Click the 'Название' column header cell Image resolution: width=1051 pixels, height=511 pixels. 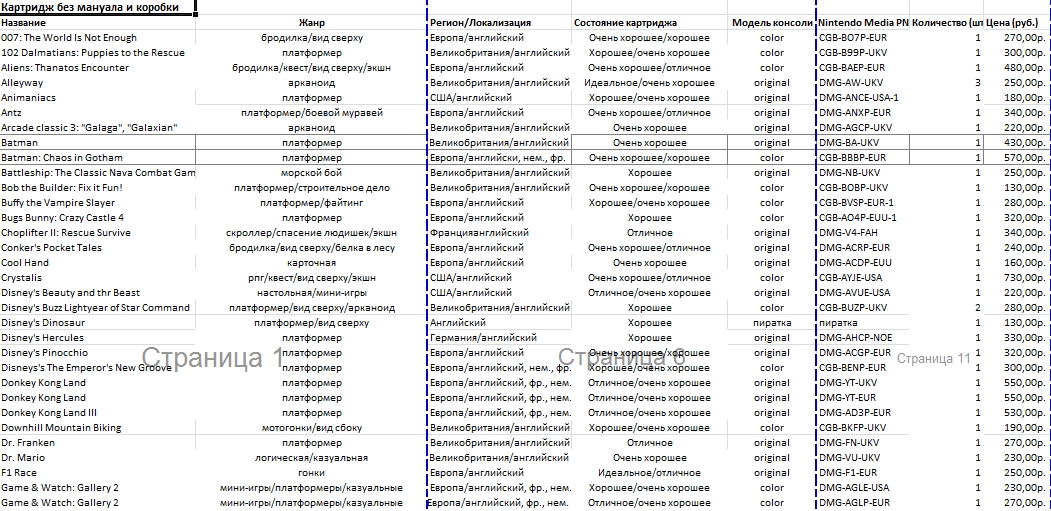(x=98, y=23)
